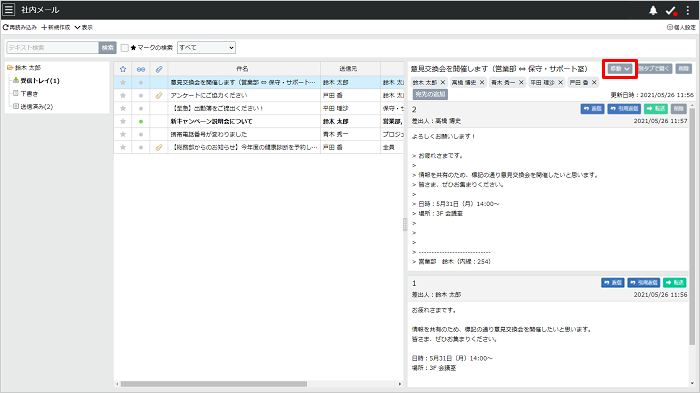The width and height of the screenshot is (700, 393).
Task: Click the star column header icon
Action: (123, 69)
